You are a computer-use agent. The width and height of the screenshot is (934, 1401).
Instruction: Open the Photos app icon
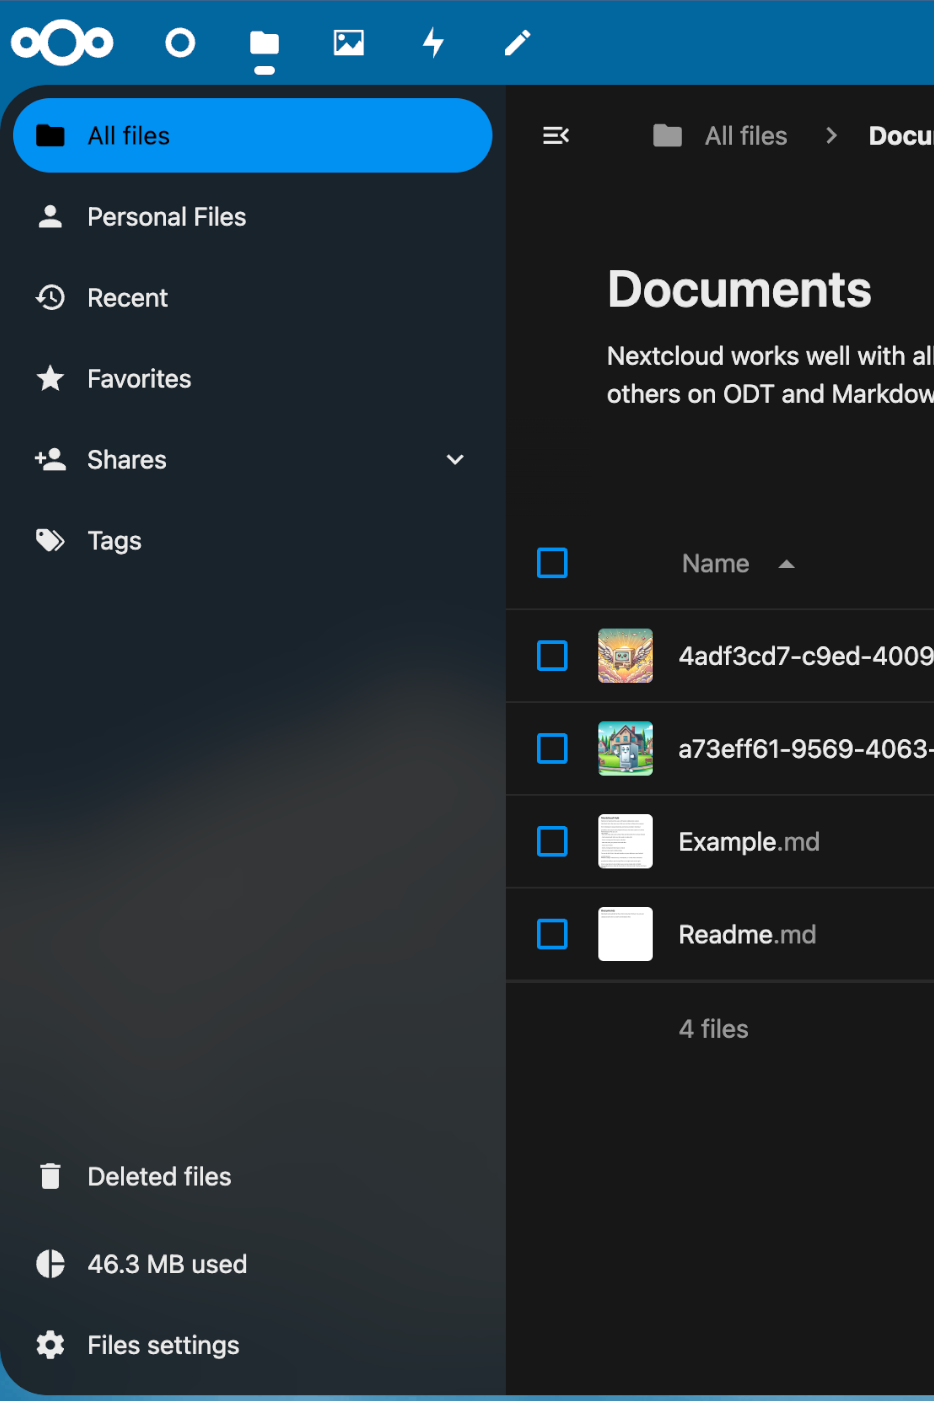[348, 43]
